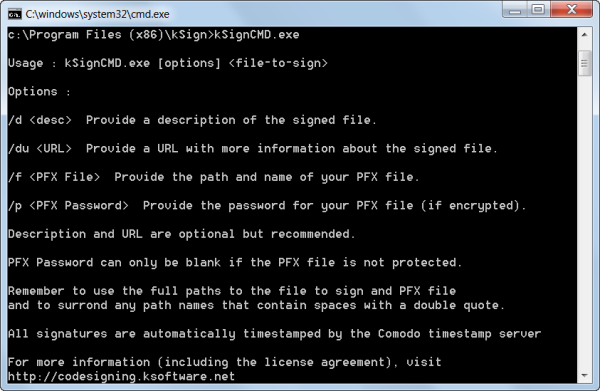Click the /f <PFX File> option text
This screenshot has height=391, width=600.
[x=54, y=177]
